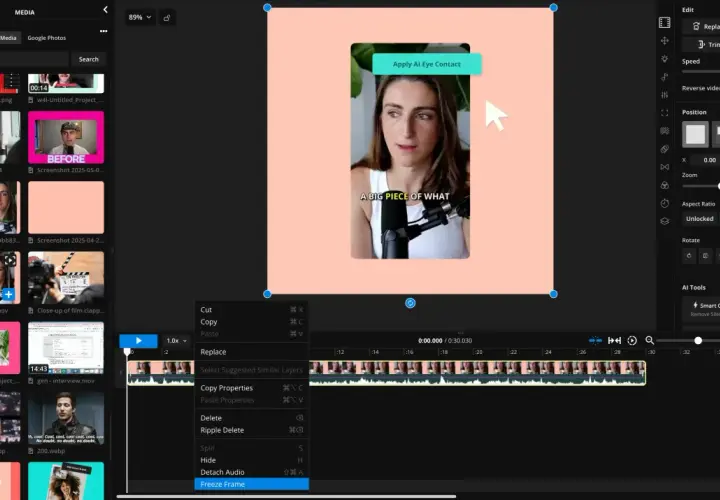Select the 200.webp thumbnail

(x=66, y=418)
